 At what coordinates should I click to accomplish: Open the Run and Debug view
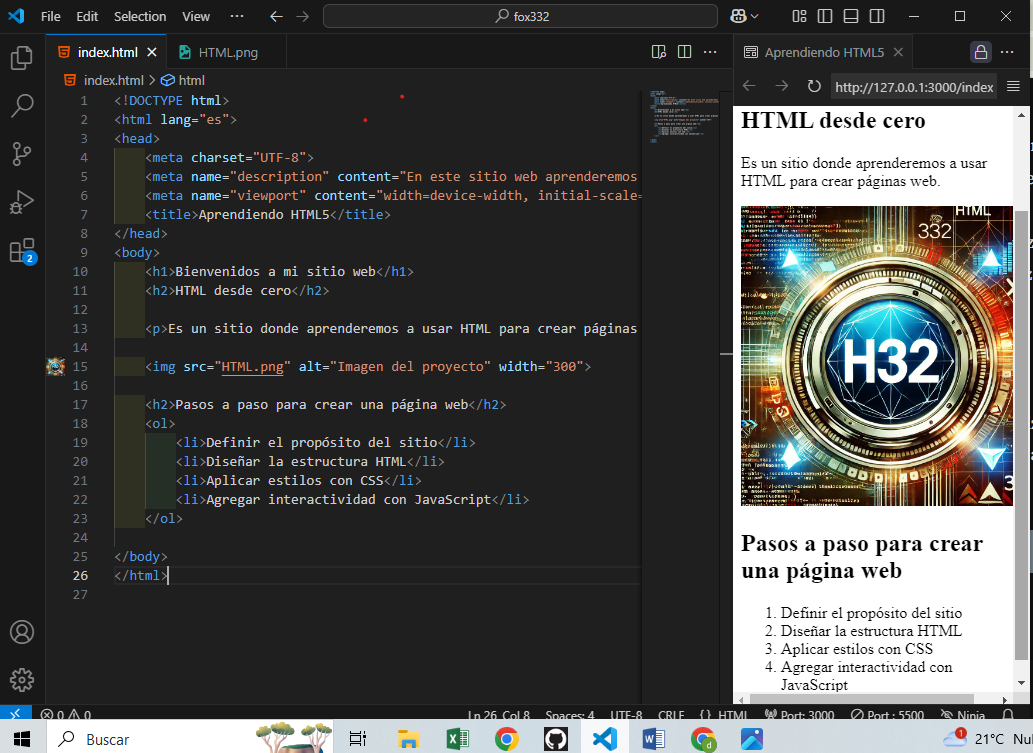point(22,202)
